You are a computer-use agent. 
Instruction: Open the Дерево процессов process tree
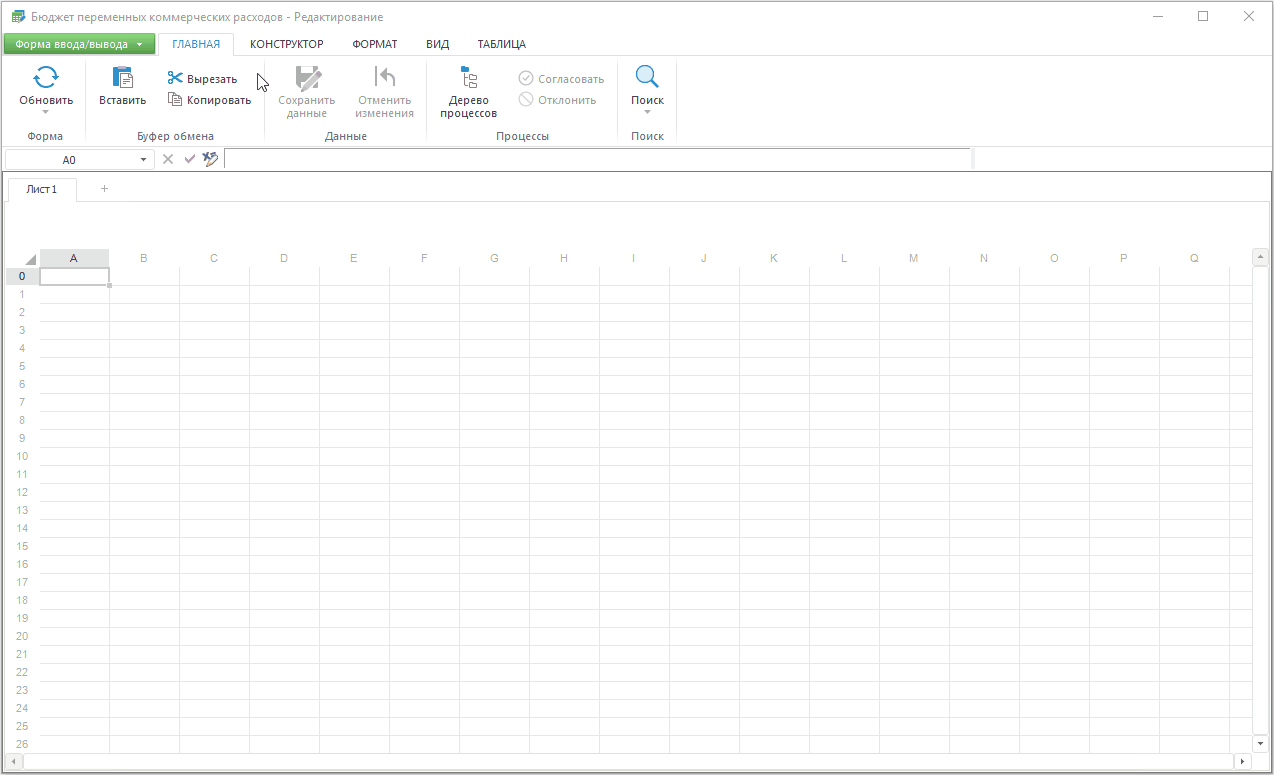tap(468, 91)
